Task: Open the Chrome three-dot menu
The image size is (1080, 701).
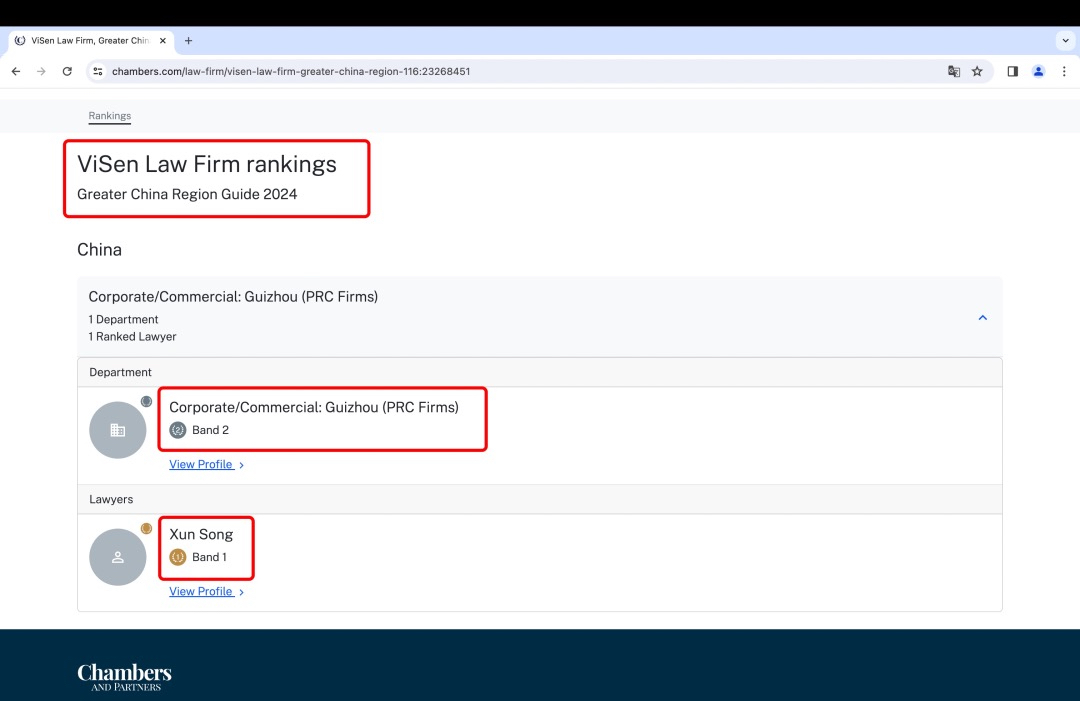Action: [1064, 72]
